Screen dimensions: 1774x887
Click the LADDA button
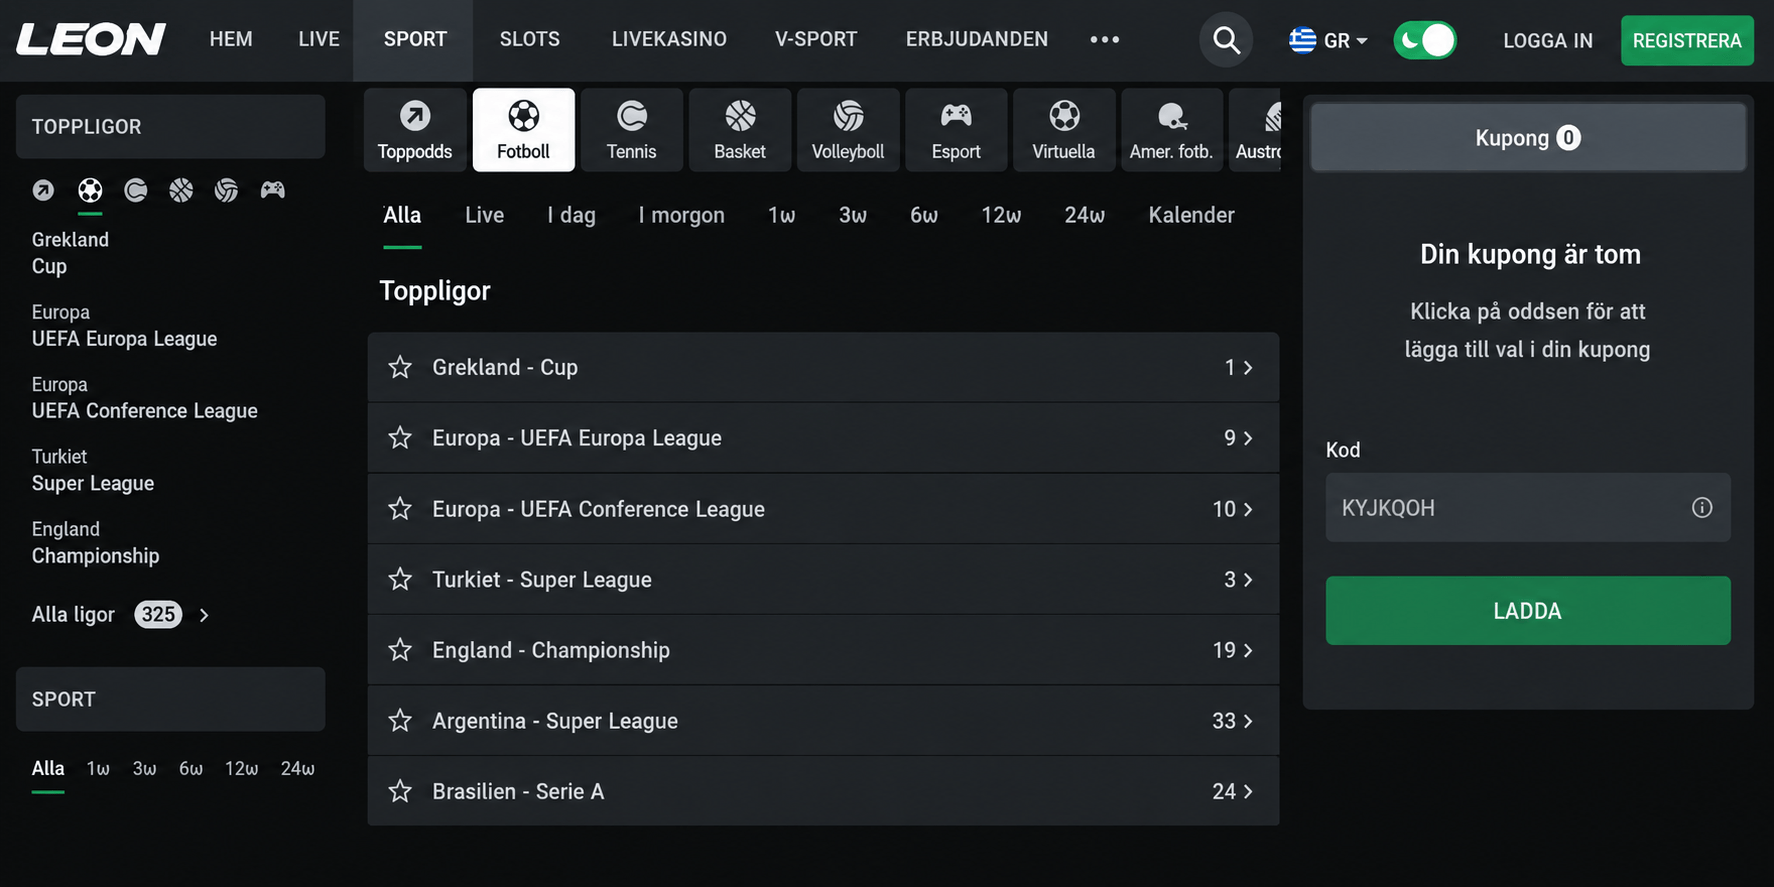1528,610
